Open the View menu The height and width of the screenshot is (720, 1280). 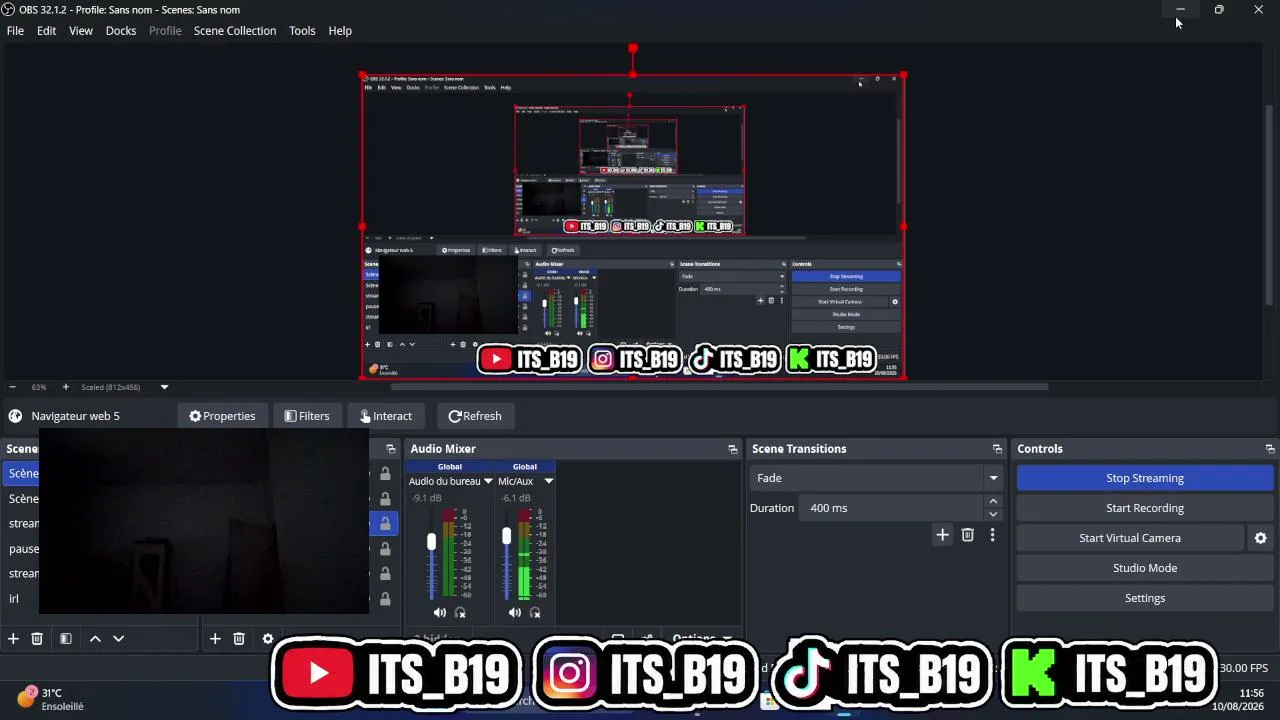81,31
